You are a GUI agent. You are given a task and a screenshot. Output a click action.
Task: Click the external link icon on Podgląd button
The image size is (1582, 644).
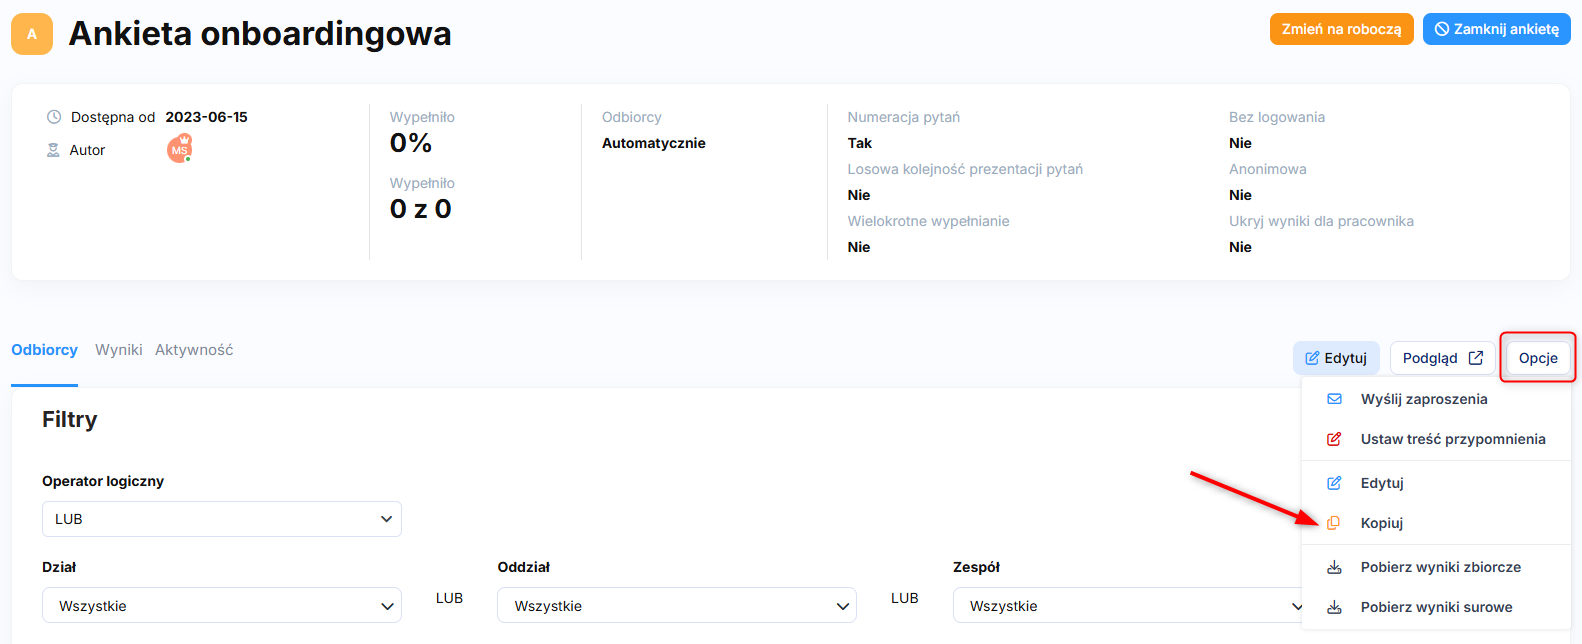1475,358
